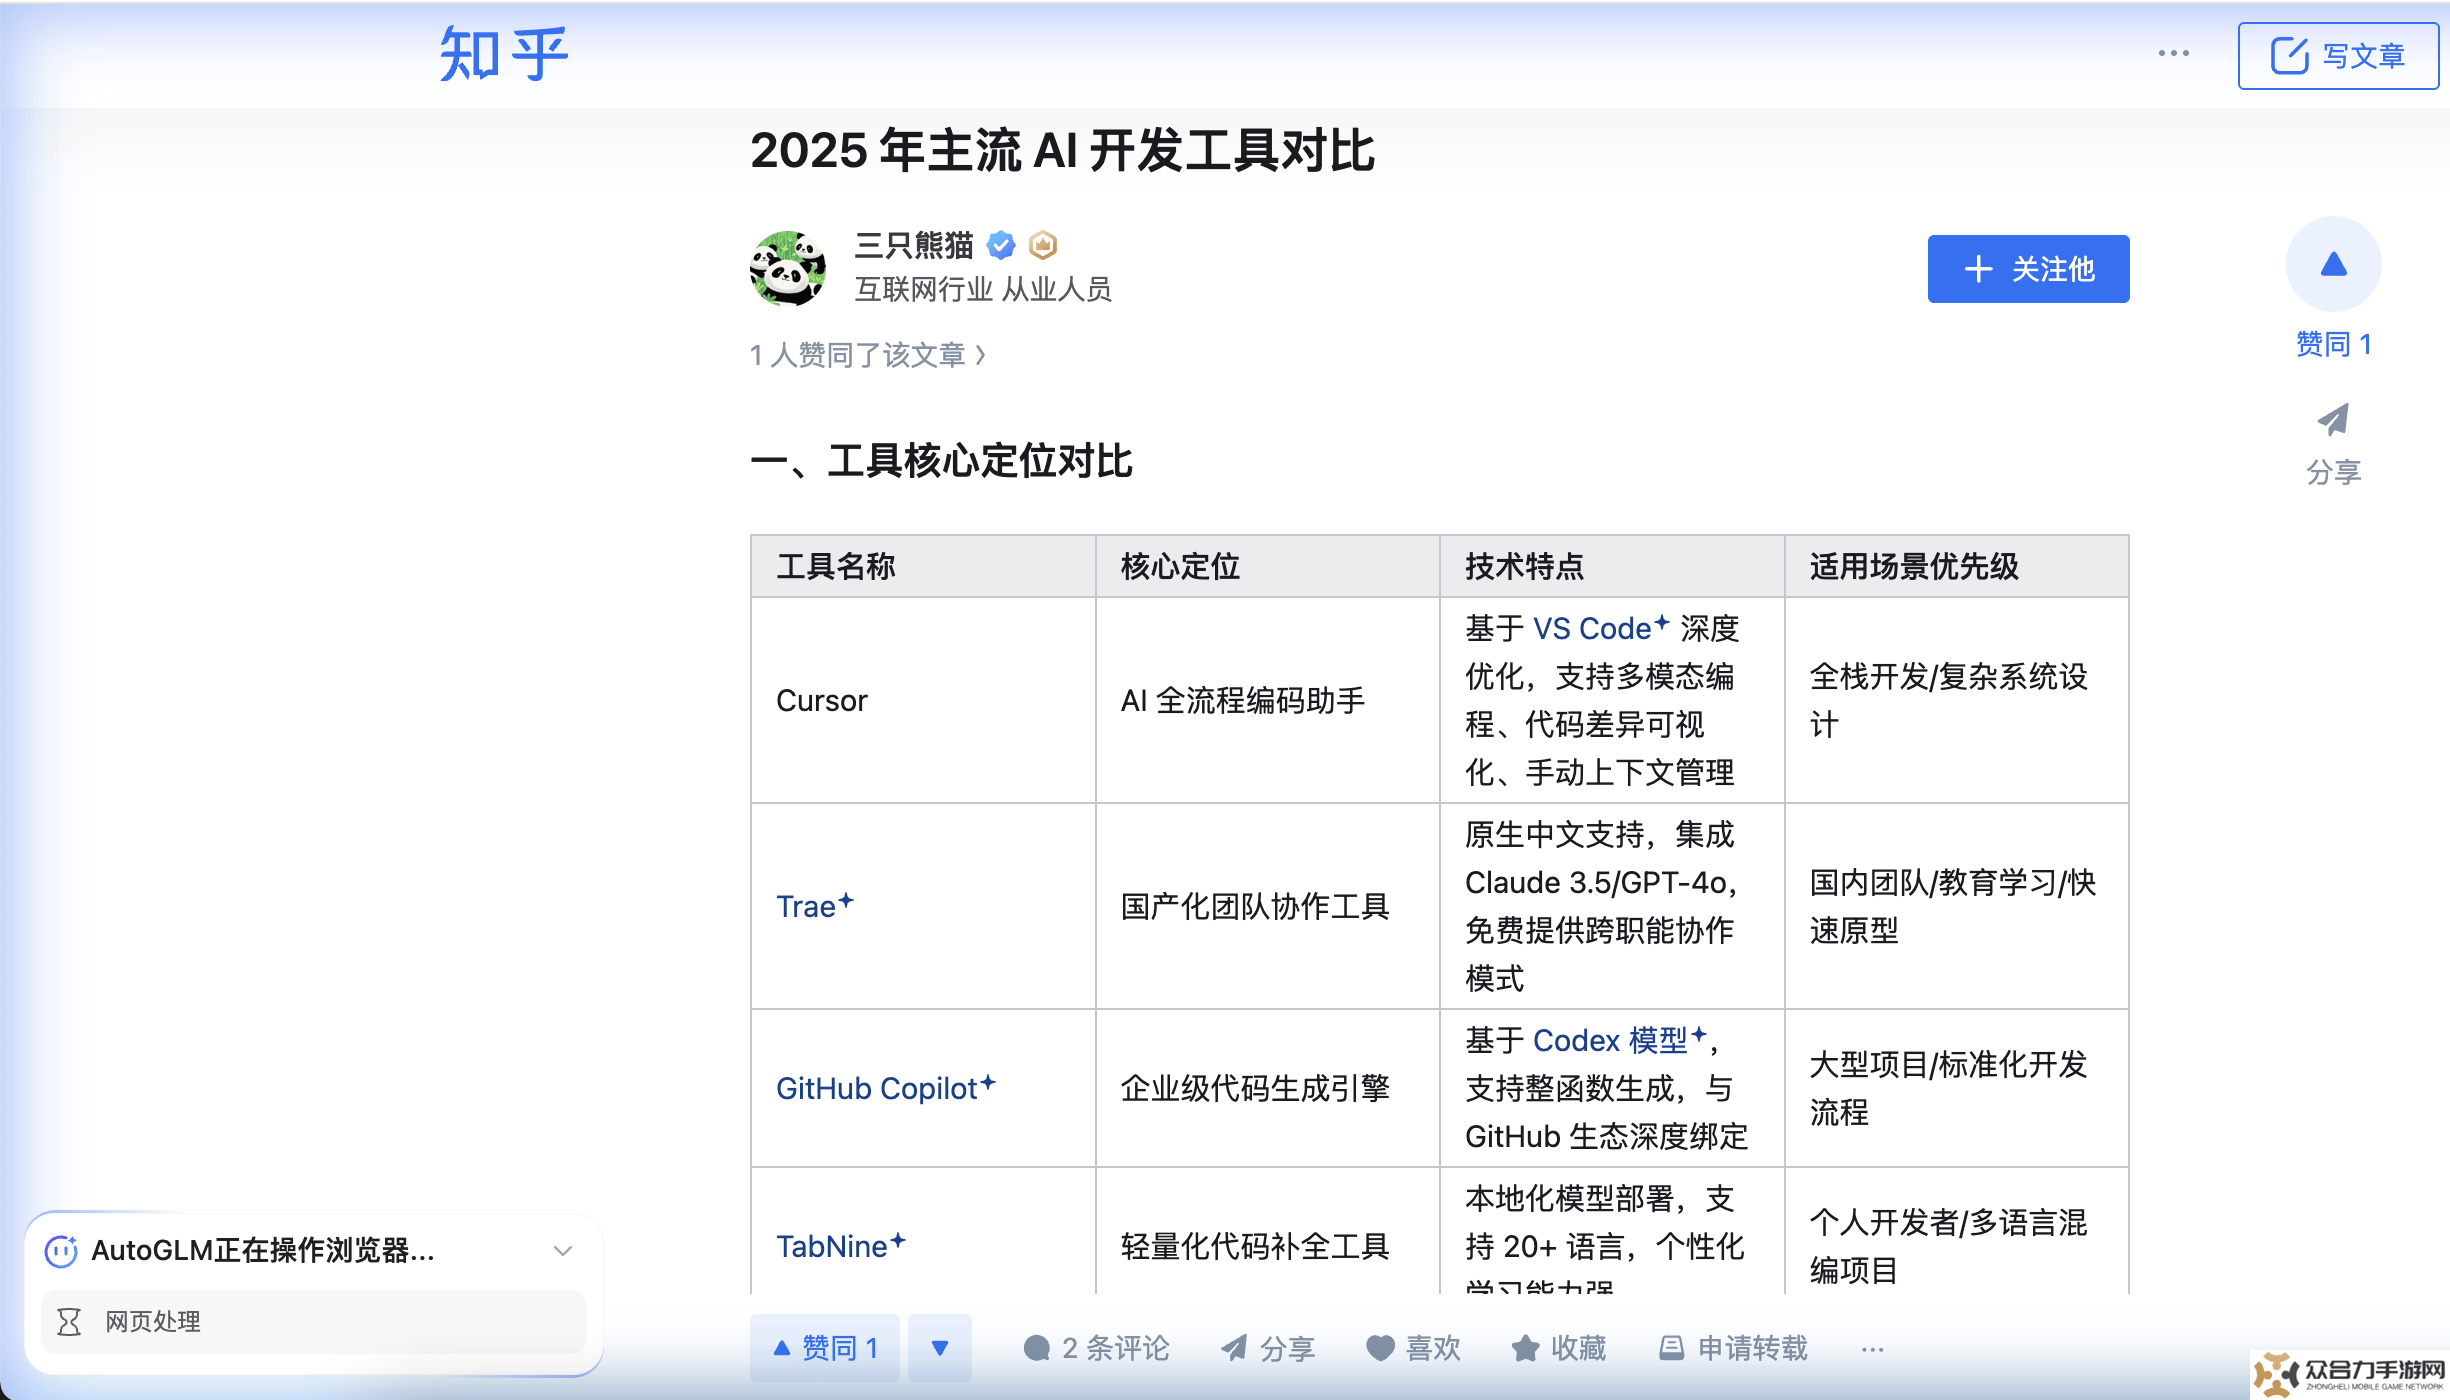Open 1 人赞同了该文章 list
The image size is (2450, 1400).
click(868, 355)
